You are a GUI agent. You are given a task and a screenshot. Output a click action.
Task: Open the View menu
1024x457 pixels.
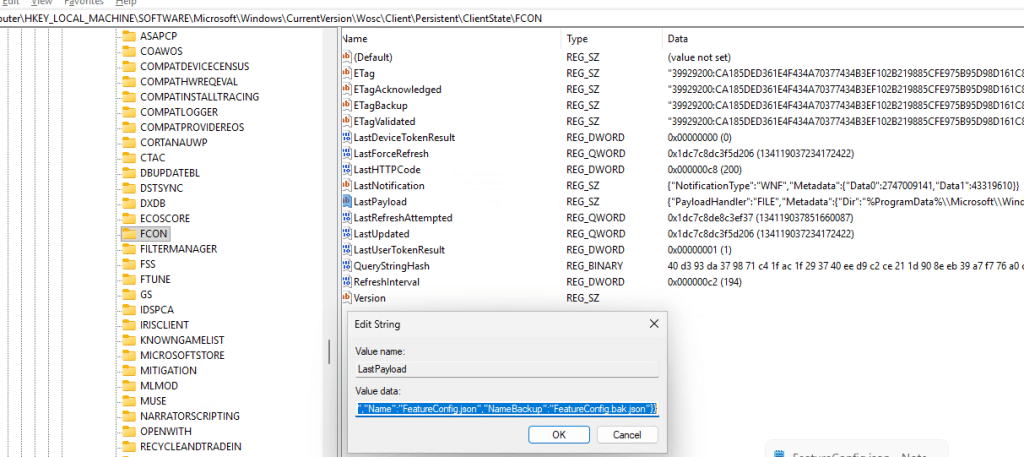pos(41,3)
